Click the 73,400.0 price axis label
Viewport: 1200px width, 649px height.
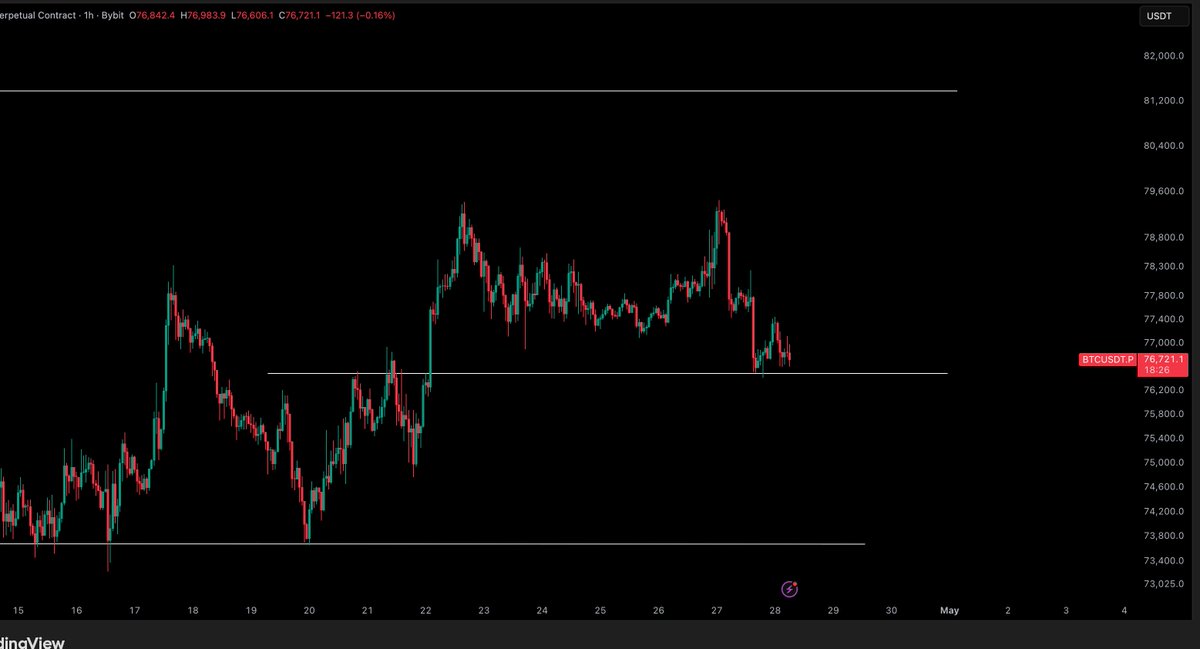coord(1163,560)
